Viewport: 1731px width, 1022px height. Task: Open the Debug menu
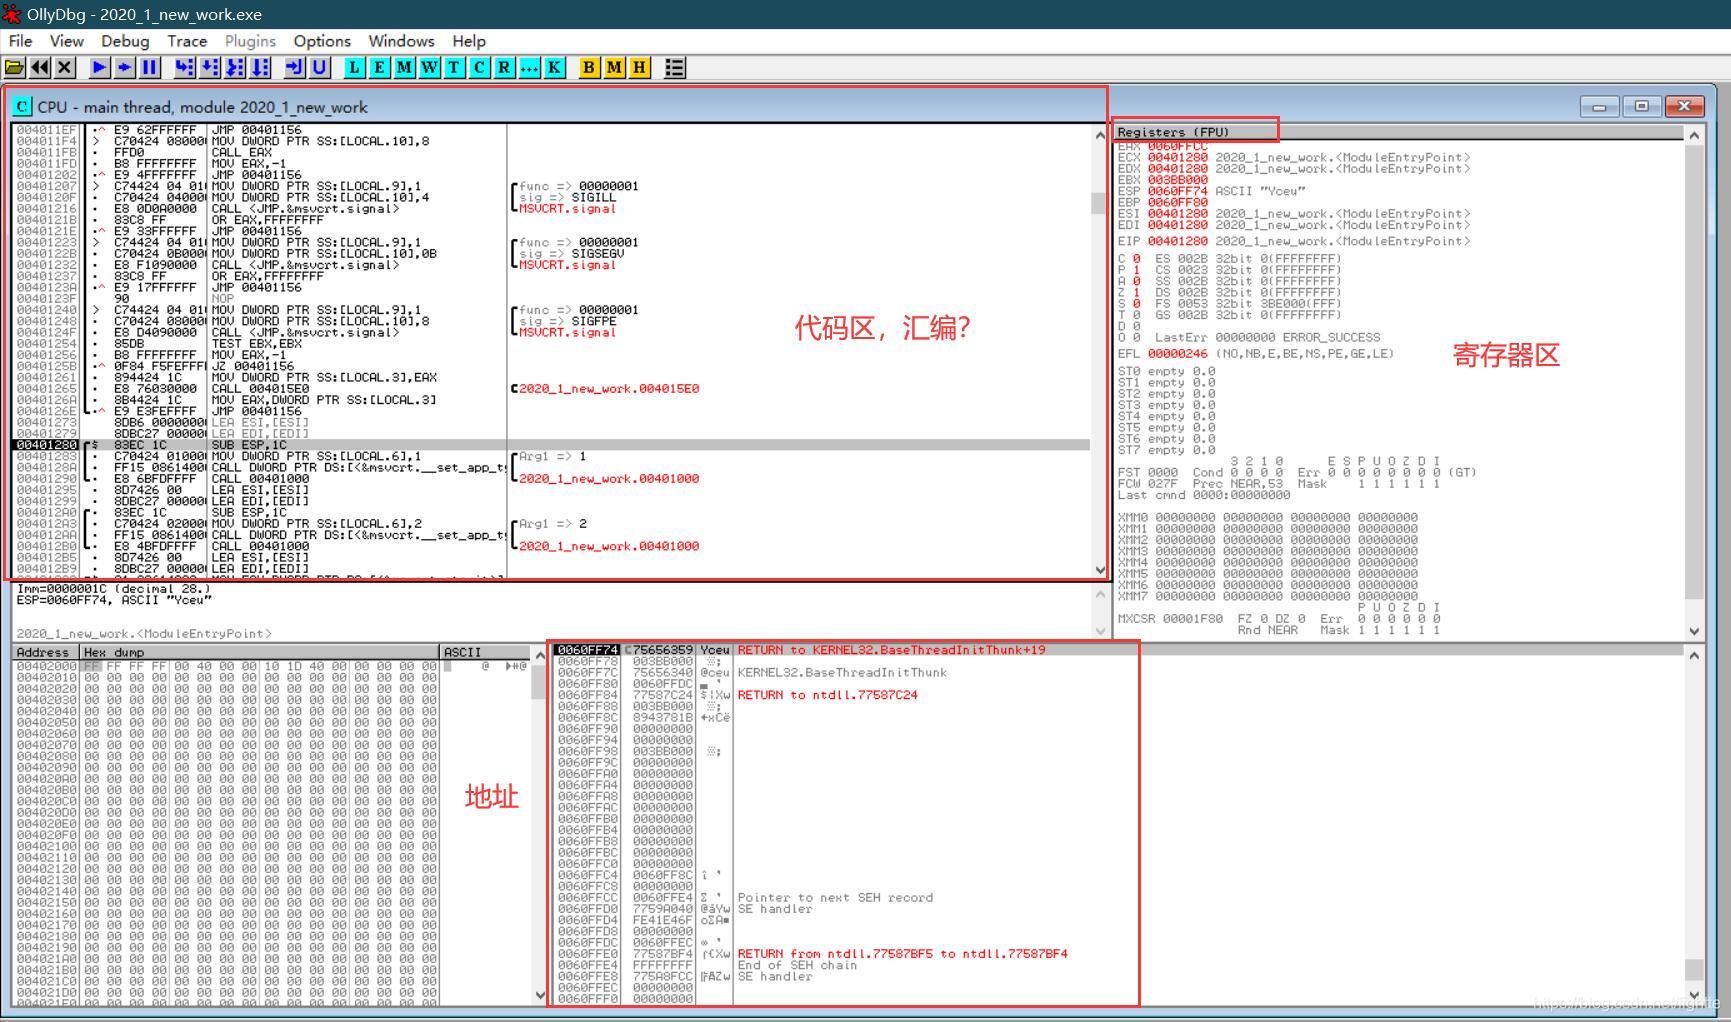pos(125,41)
